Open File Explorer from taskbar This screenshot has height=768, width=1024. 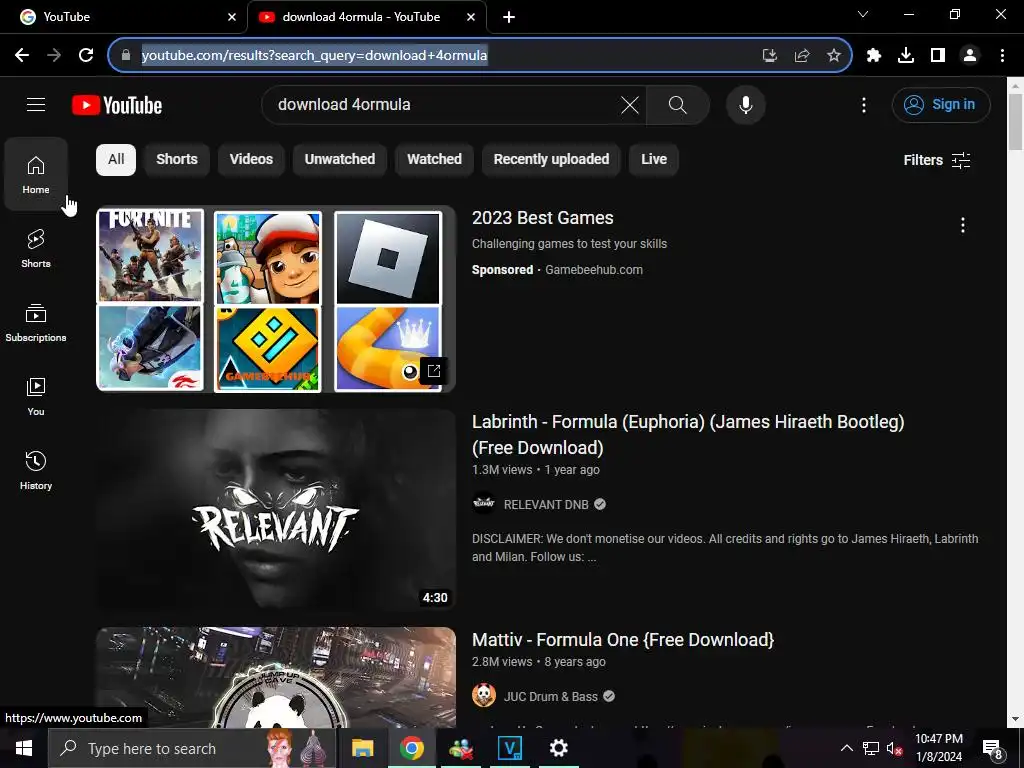[x=362, y=748]
